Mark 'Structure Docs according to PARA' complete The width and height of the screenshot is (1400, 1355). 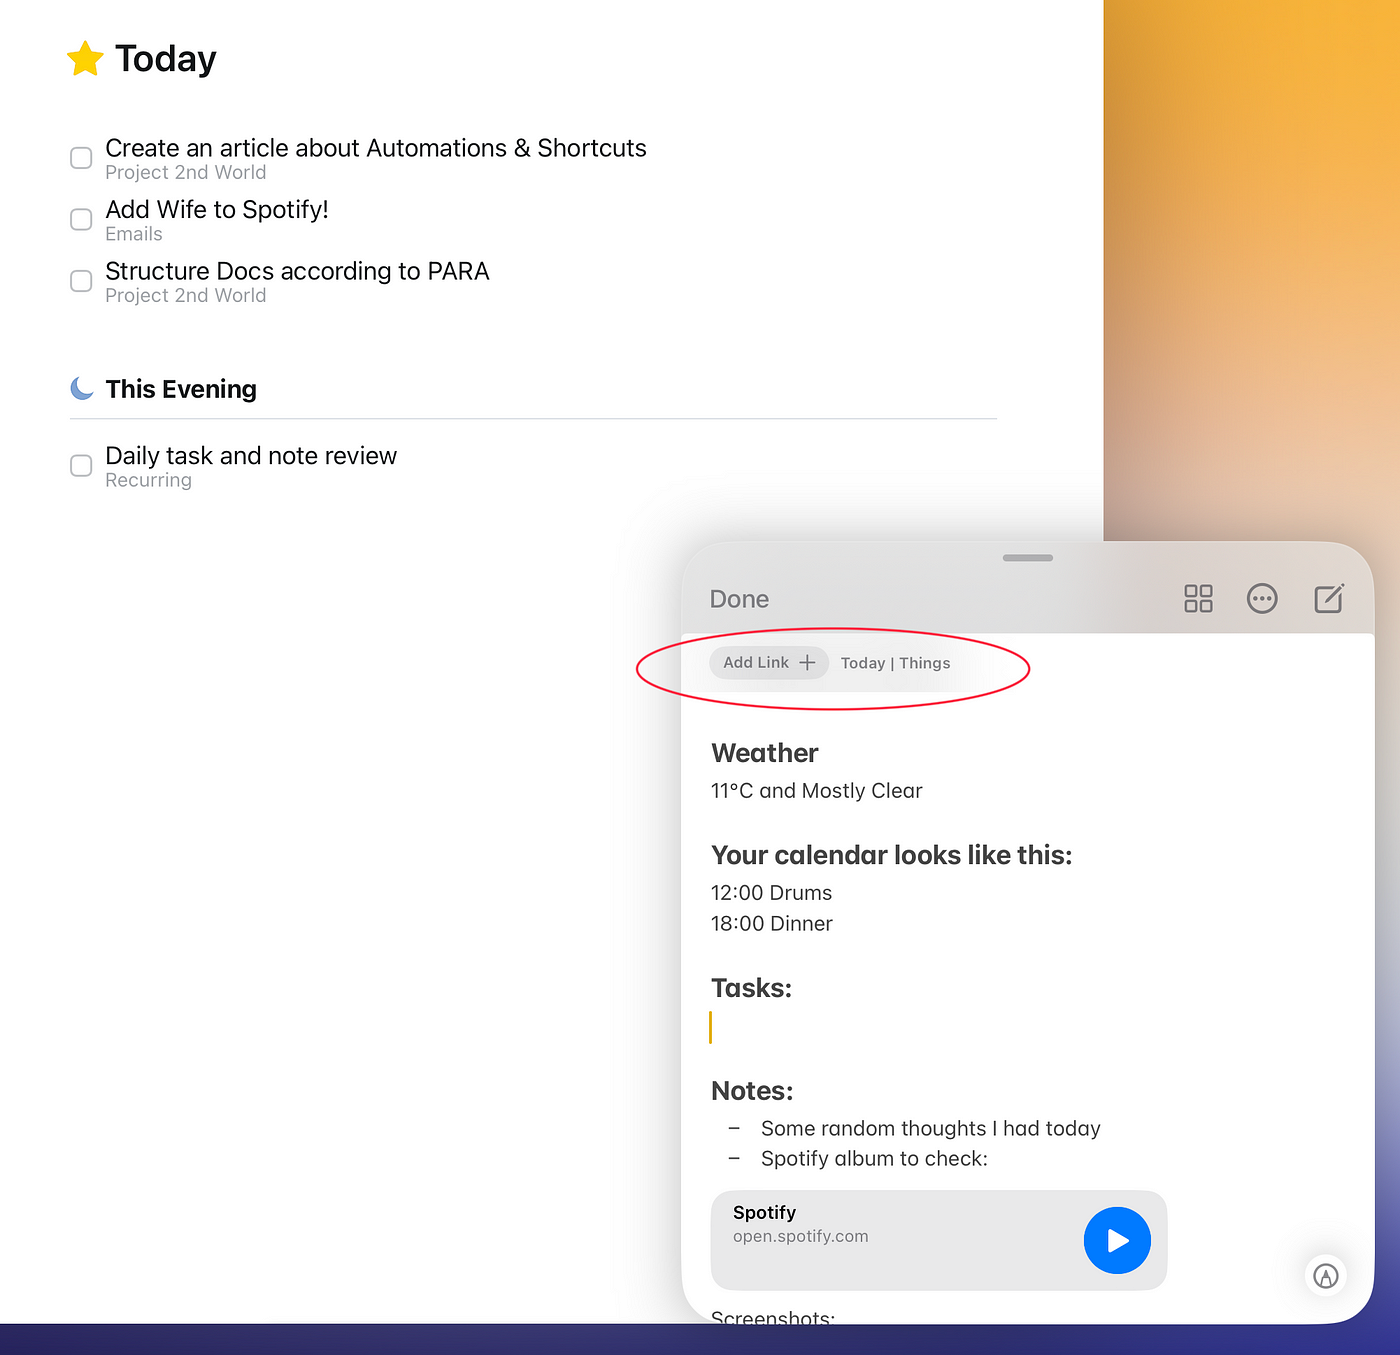[81, 281]
